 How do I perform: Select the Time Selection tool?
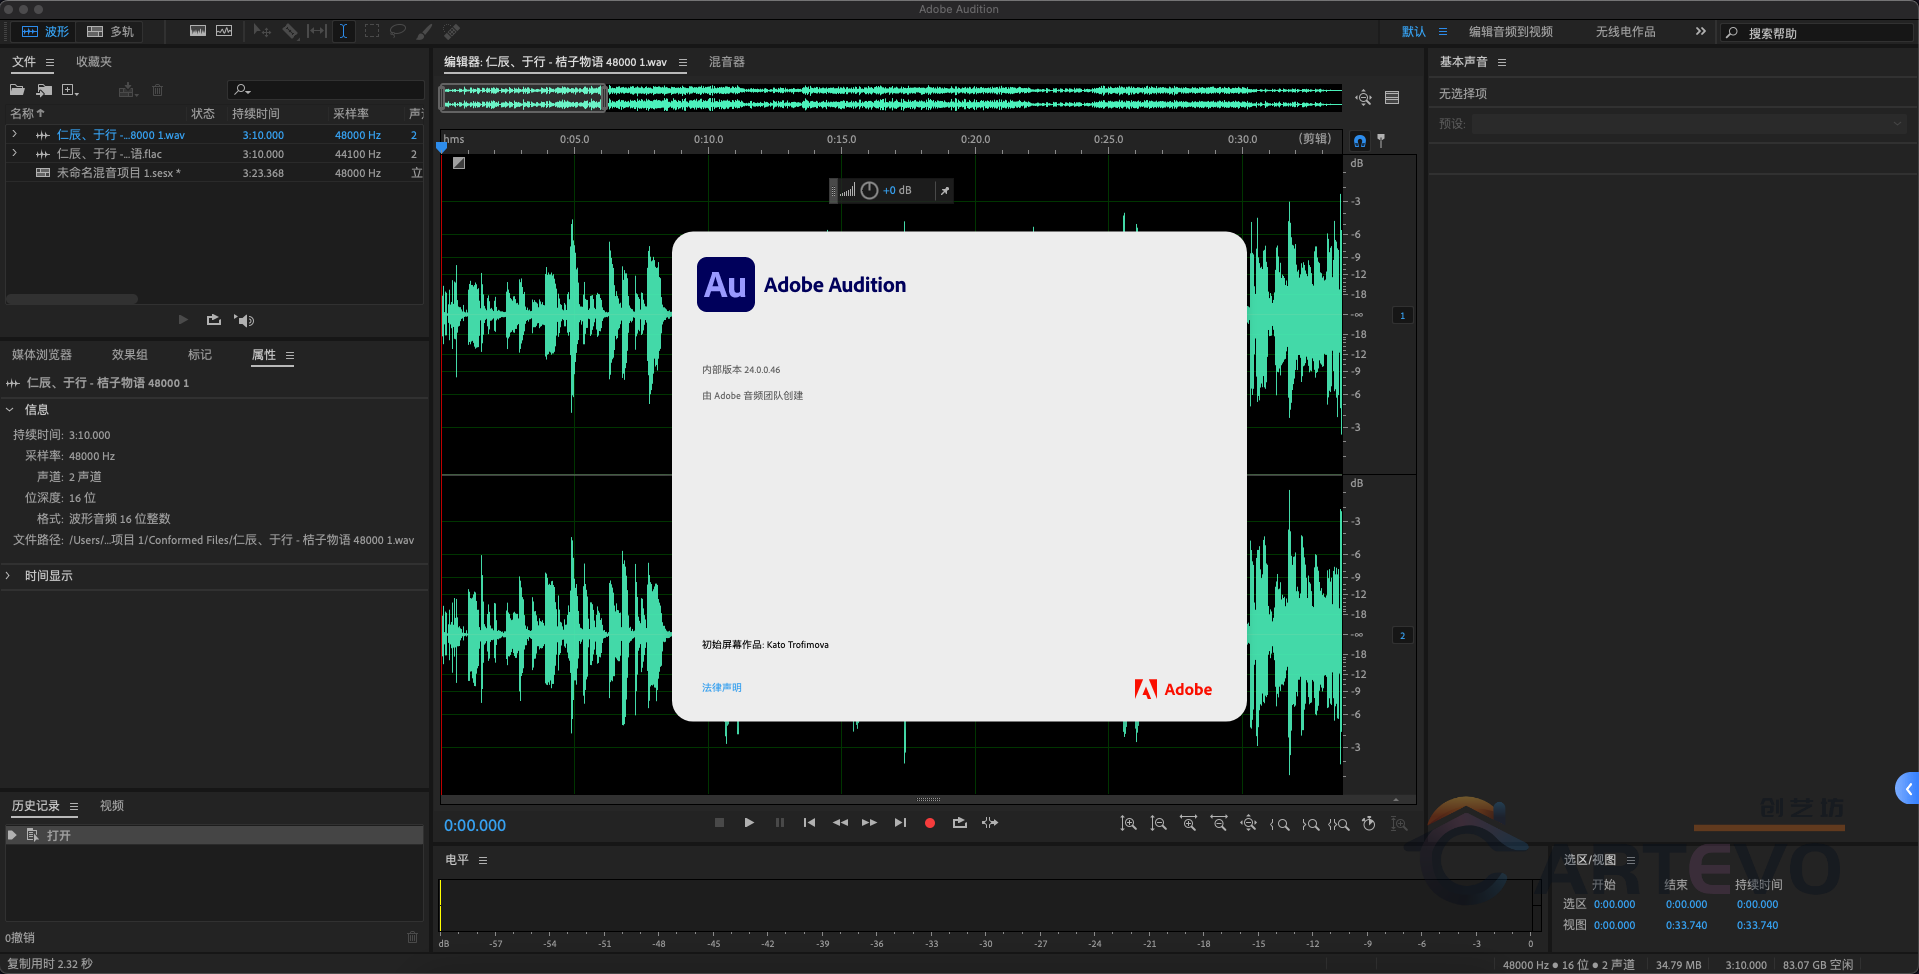343,31
